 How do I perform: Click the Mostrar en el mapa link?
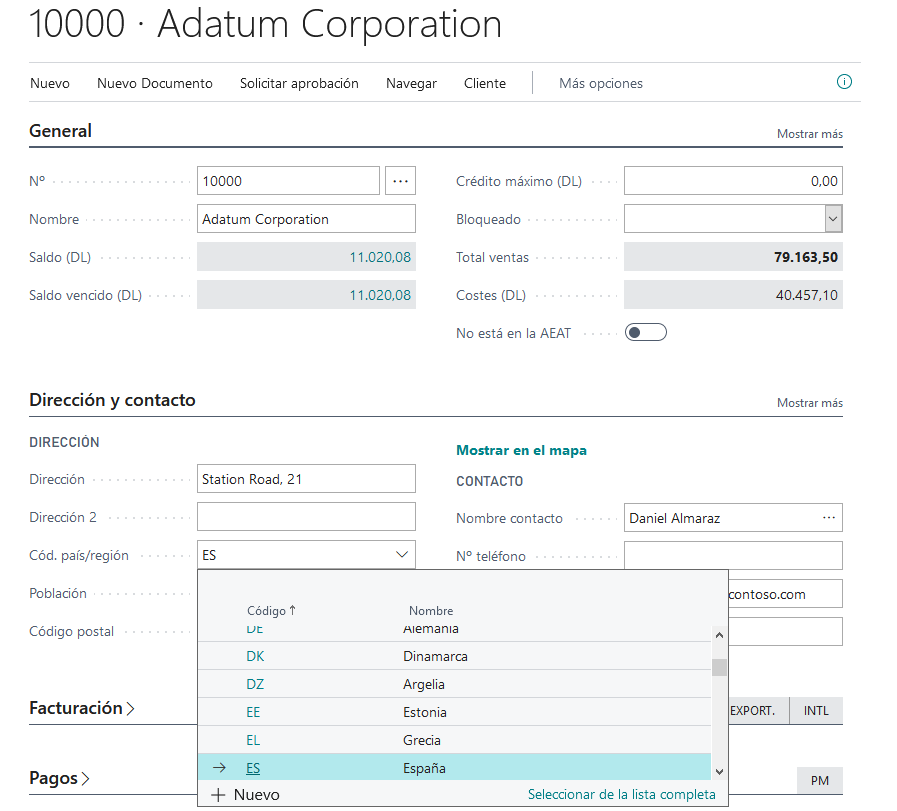coord(521,450)
